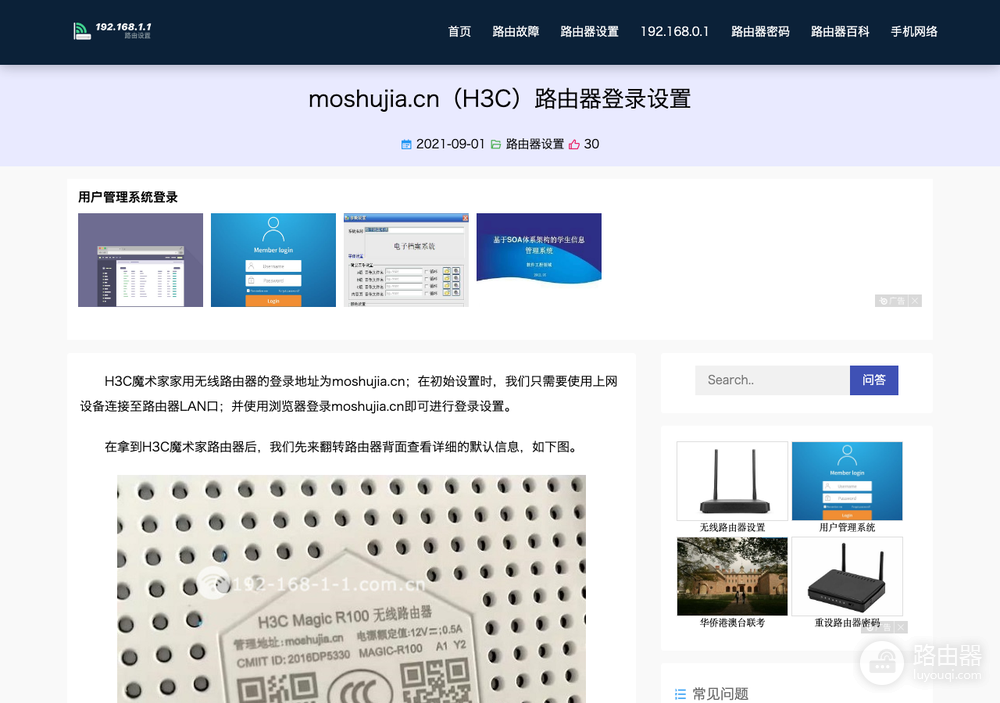
Task: Click the like count 30
Action: pyautogui.click(x=591, y=144)
